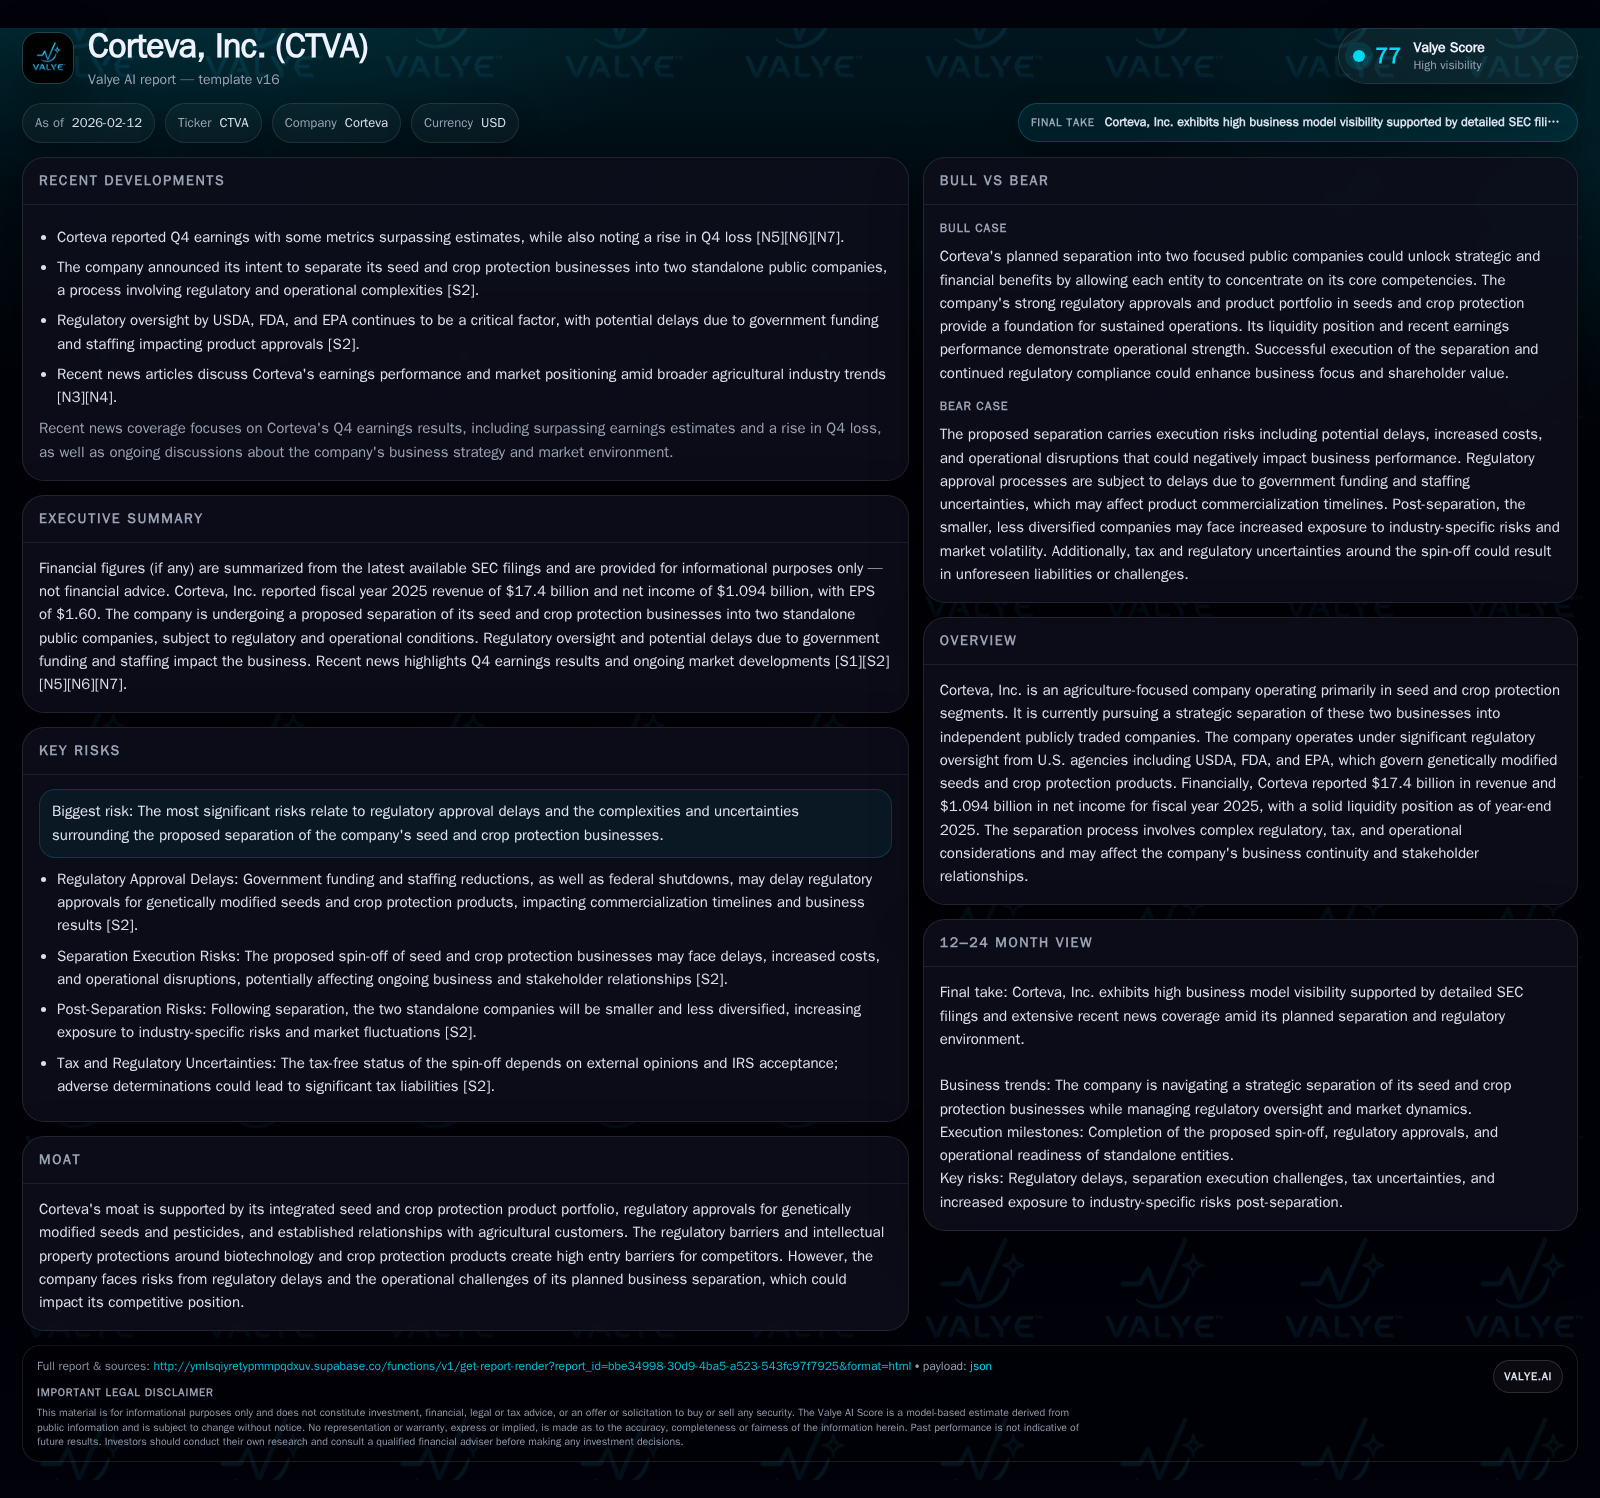The height and width of the screenshot is (1498, 1600).
Task: Click the Valye logo icon beside the title
Action: (x=48, y=58)
